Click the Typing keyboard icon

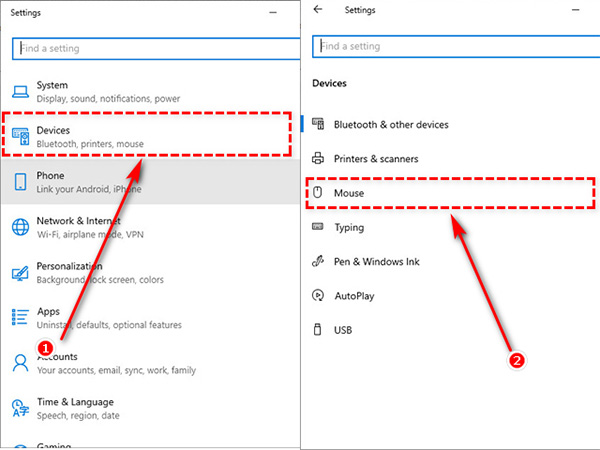[319, 227]
